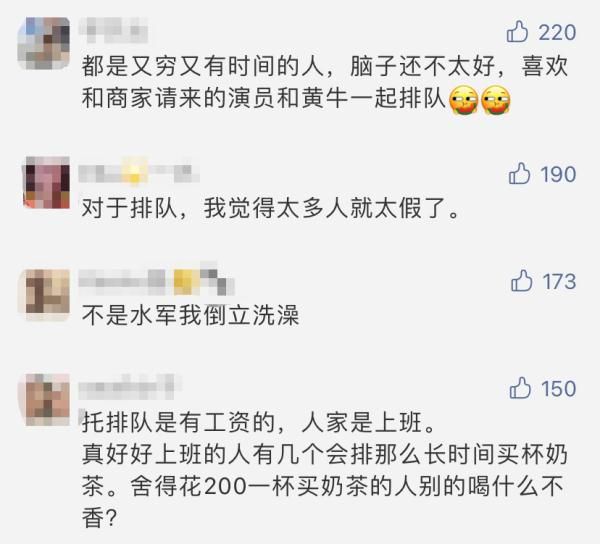The image size is (600, 544).
Task: Open the first commenter's avatar
Action: pos(44,43)
